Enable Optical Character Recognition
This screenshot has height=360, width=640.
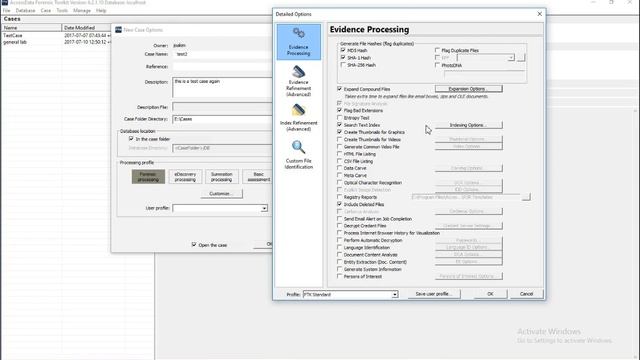(340, 182)
